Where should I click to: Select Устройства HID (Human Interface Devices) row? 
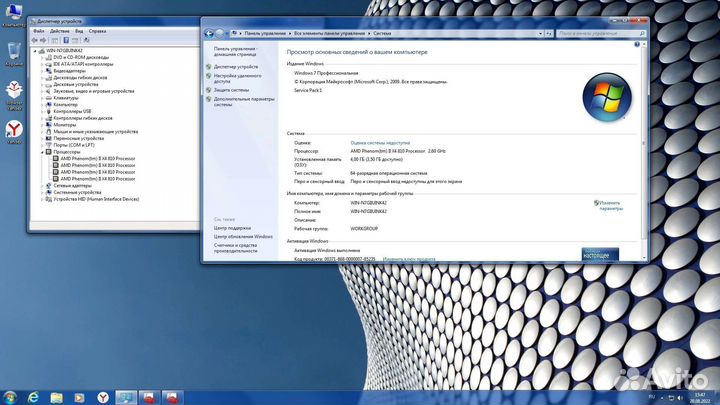point(96,199)
